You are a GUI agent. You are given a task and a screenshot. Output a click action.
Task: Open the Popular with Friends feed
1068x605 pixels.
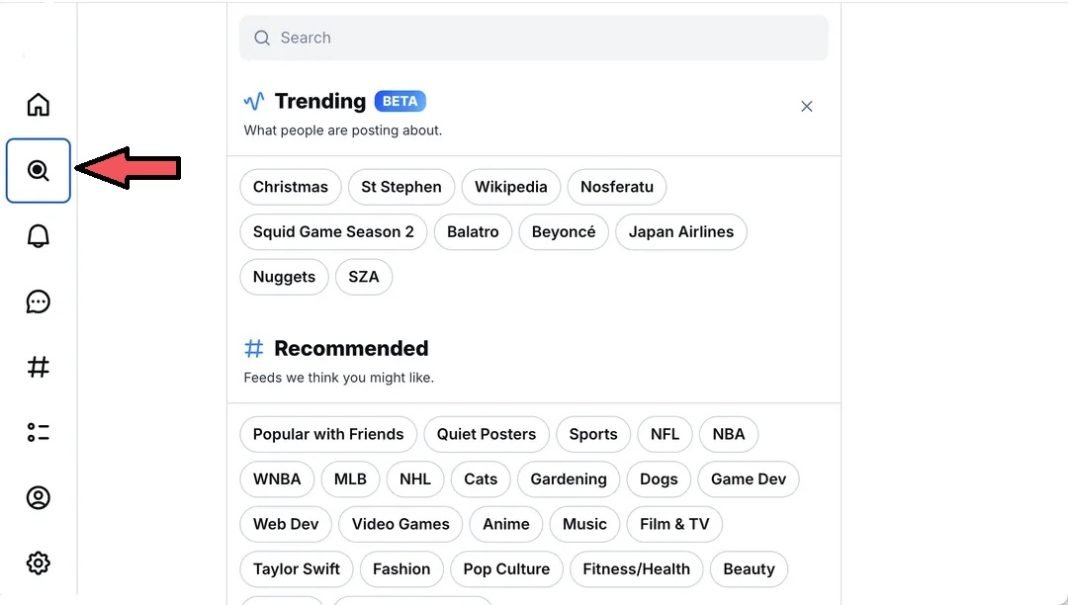coord(328,434)
